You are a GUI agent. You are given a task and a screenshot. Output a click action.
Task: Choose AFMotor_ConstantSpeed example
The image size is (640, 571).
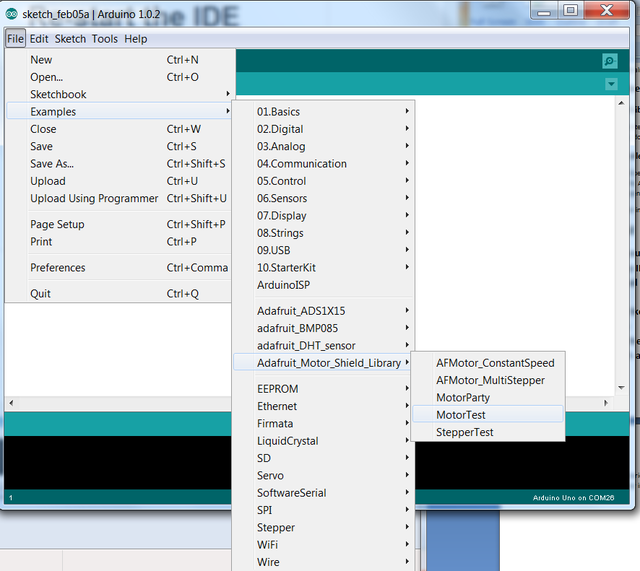pos(494,363)
